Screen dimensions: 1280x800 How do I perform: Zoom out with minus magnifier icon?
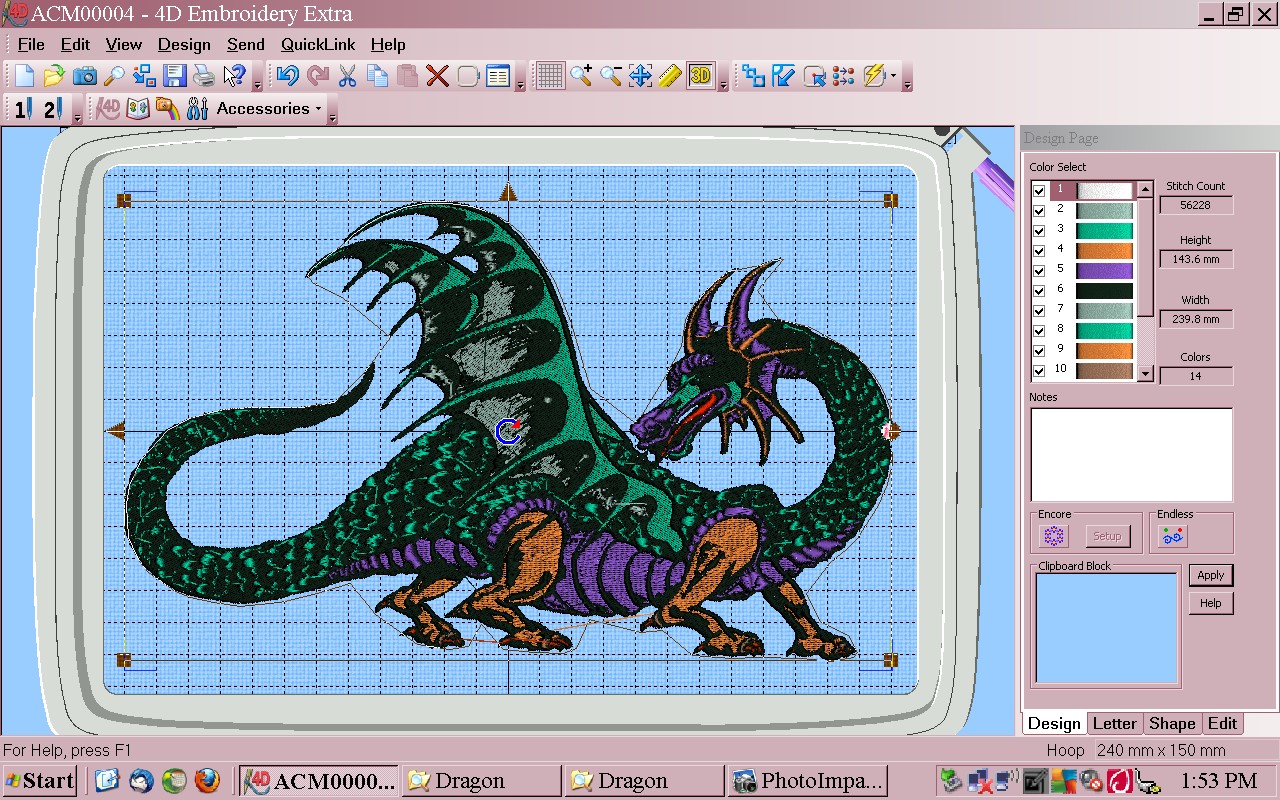[611, 76]
